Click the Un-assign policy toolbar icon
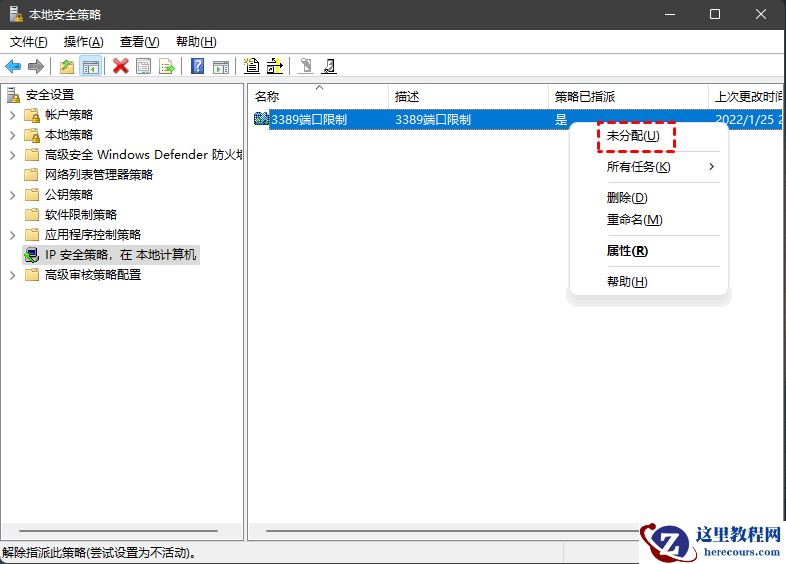Image resolution: width=786 pixels, height=564 pixels. [x=329, y=66]
